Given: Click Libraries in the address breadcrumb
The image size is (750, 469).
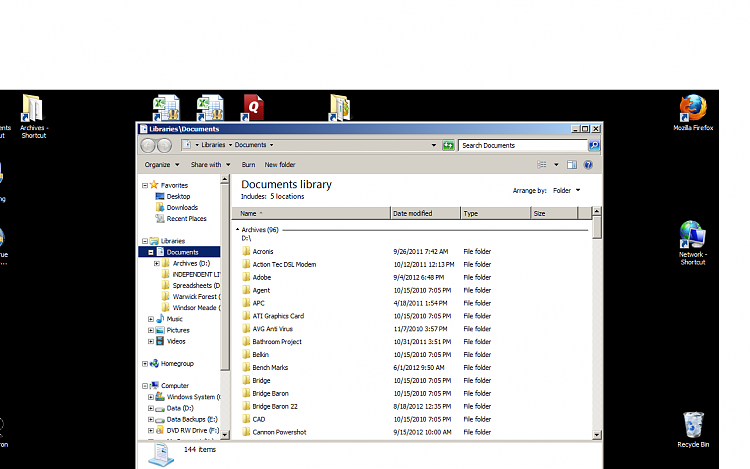Looking at the screenshot, I should pyautogui.click(x=213, y=145).
